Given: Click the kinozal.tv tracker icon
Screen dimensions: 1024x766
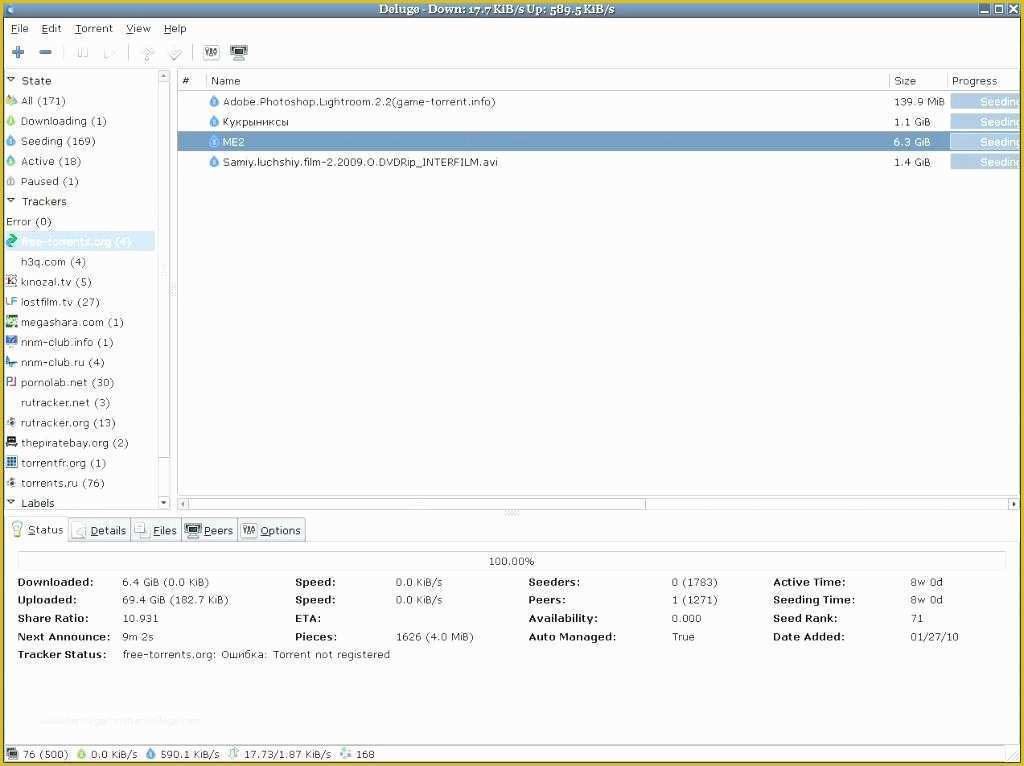Looking at the screenshot, I should (x=11, y=281).
